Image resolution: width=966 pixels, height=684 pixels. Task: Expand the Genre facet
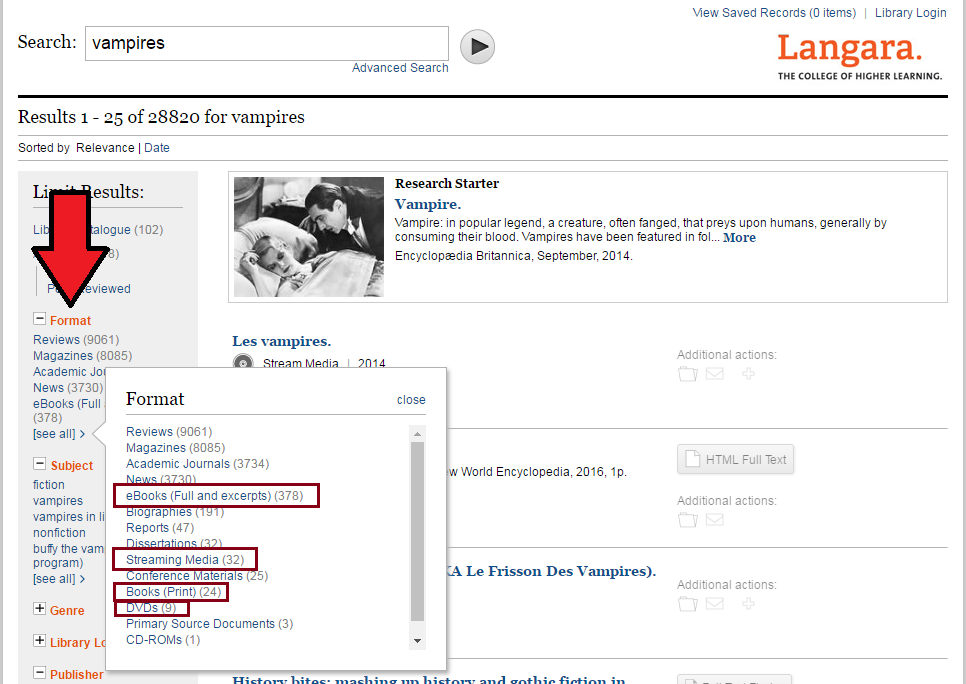tap(39, 609)
